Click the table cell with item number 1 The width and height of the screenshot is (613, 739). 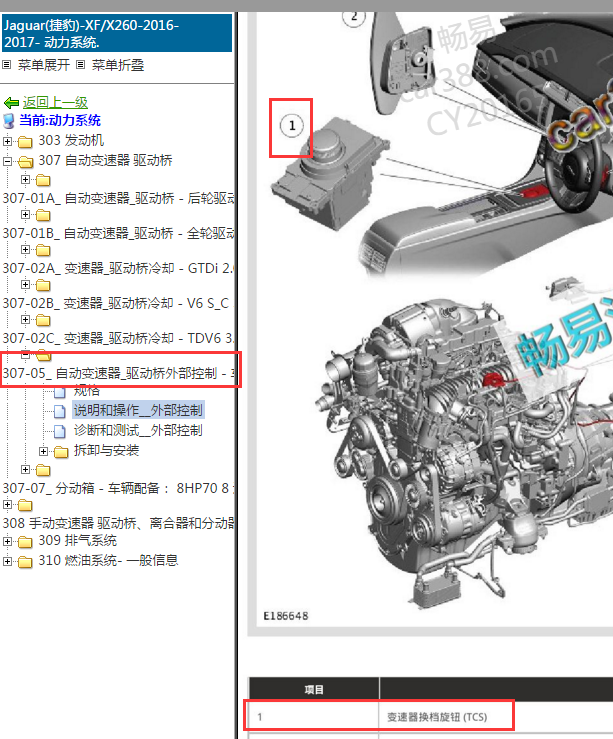[313, 716]
